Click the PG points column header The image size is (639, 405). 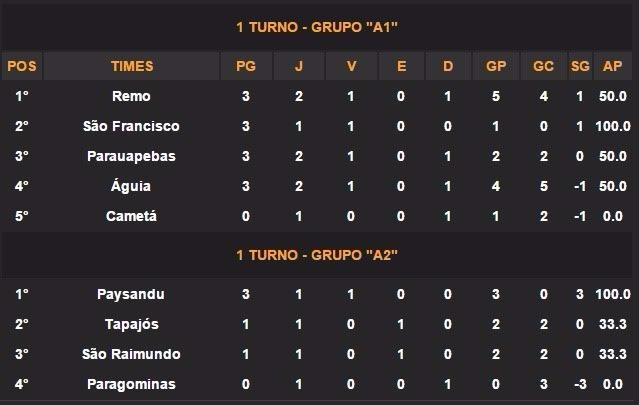pyautogui.click(x=245, y=67)
